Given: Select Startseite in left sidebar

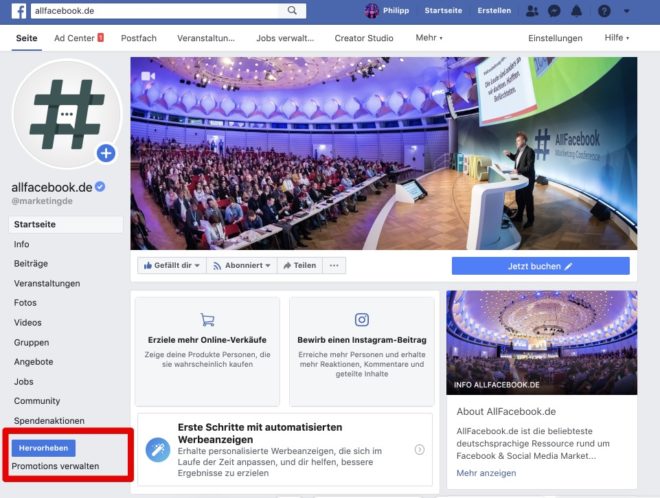Looking at the screenshot, I should [66, 224].
